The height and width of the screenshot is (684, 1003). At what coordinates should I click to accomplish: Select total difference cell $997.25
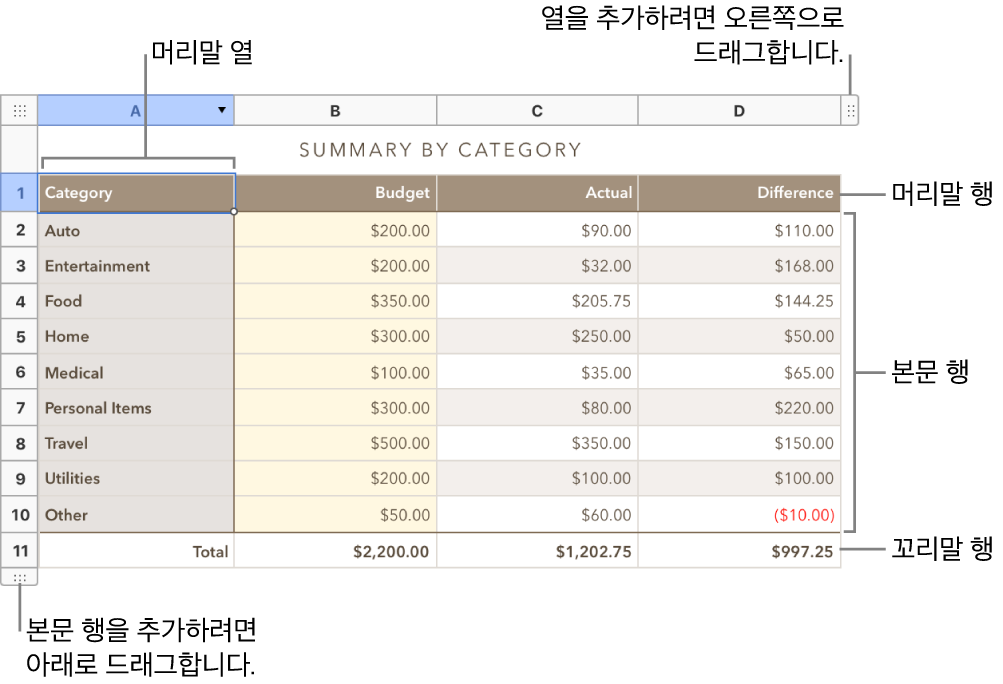pyautogui.click(x=739, y=551)
